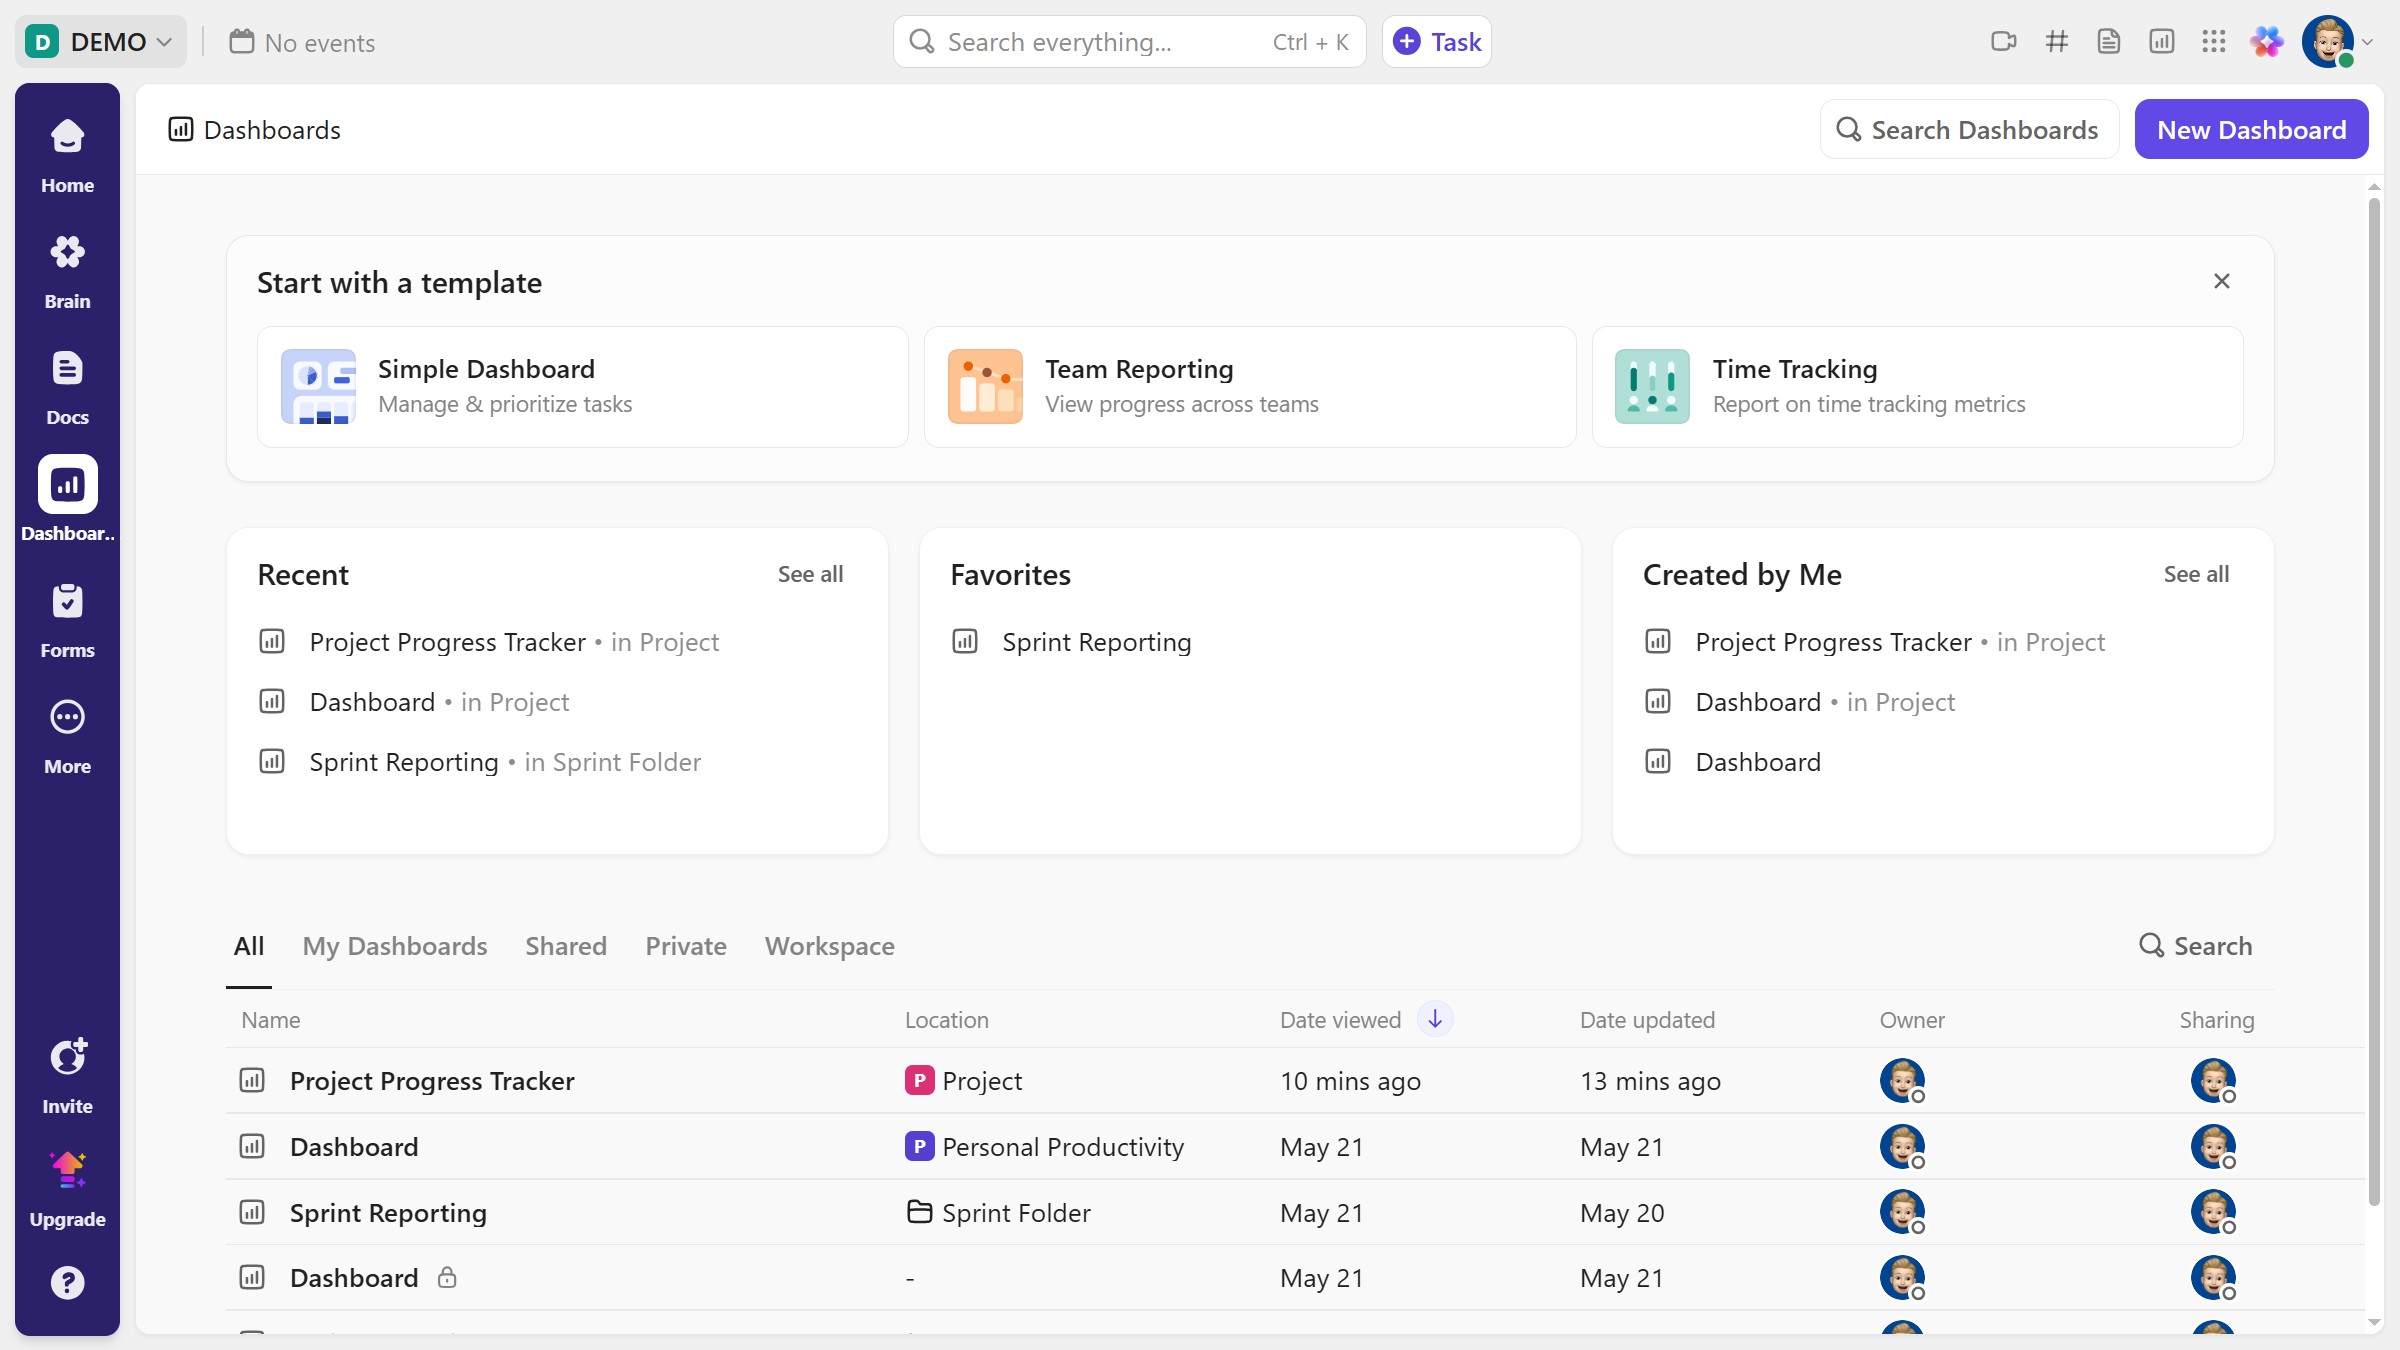Click the notepad icon in top bar
Viewport: 2400px width, 1350px height.
2109,42
